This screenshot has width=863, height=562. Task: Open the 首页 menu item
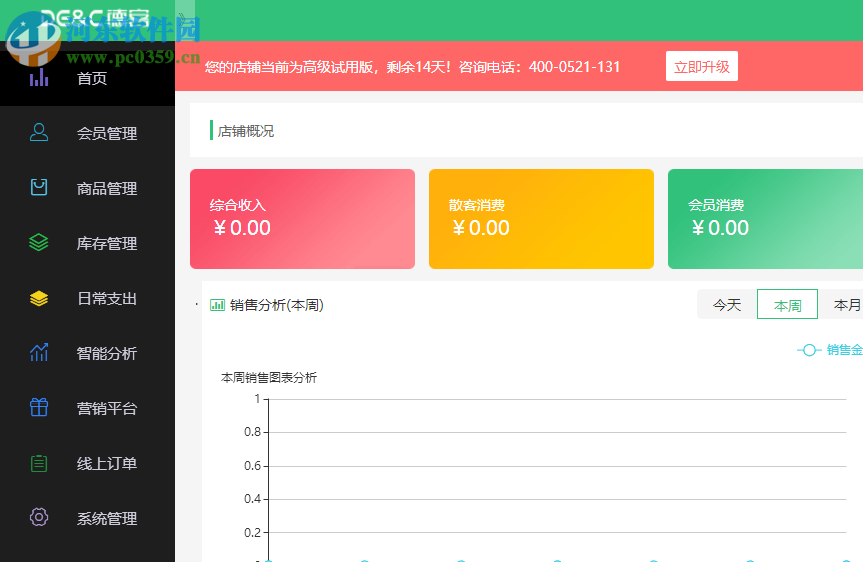click(88, 78)
